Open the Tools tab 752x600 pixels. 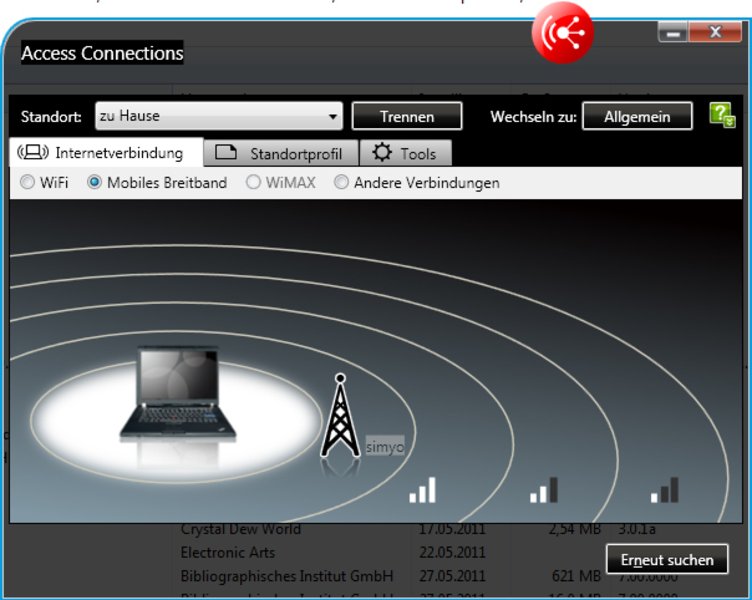405,153
